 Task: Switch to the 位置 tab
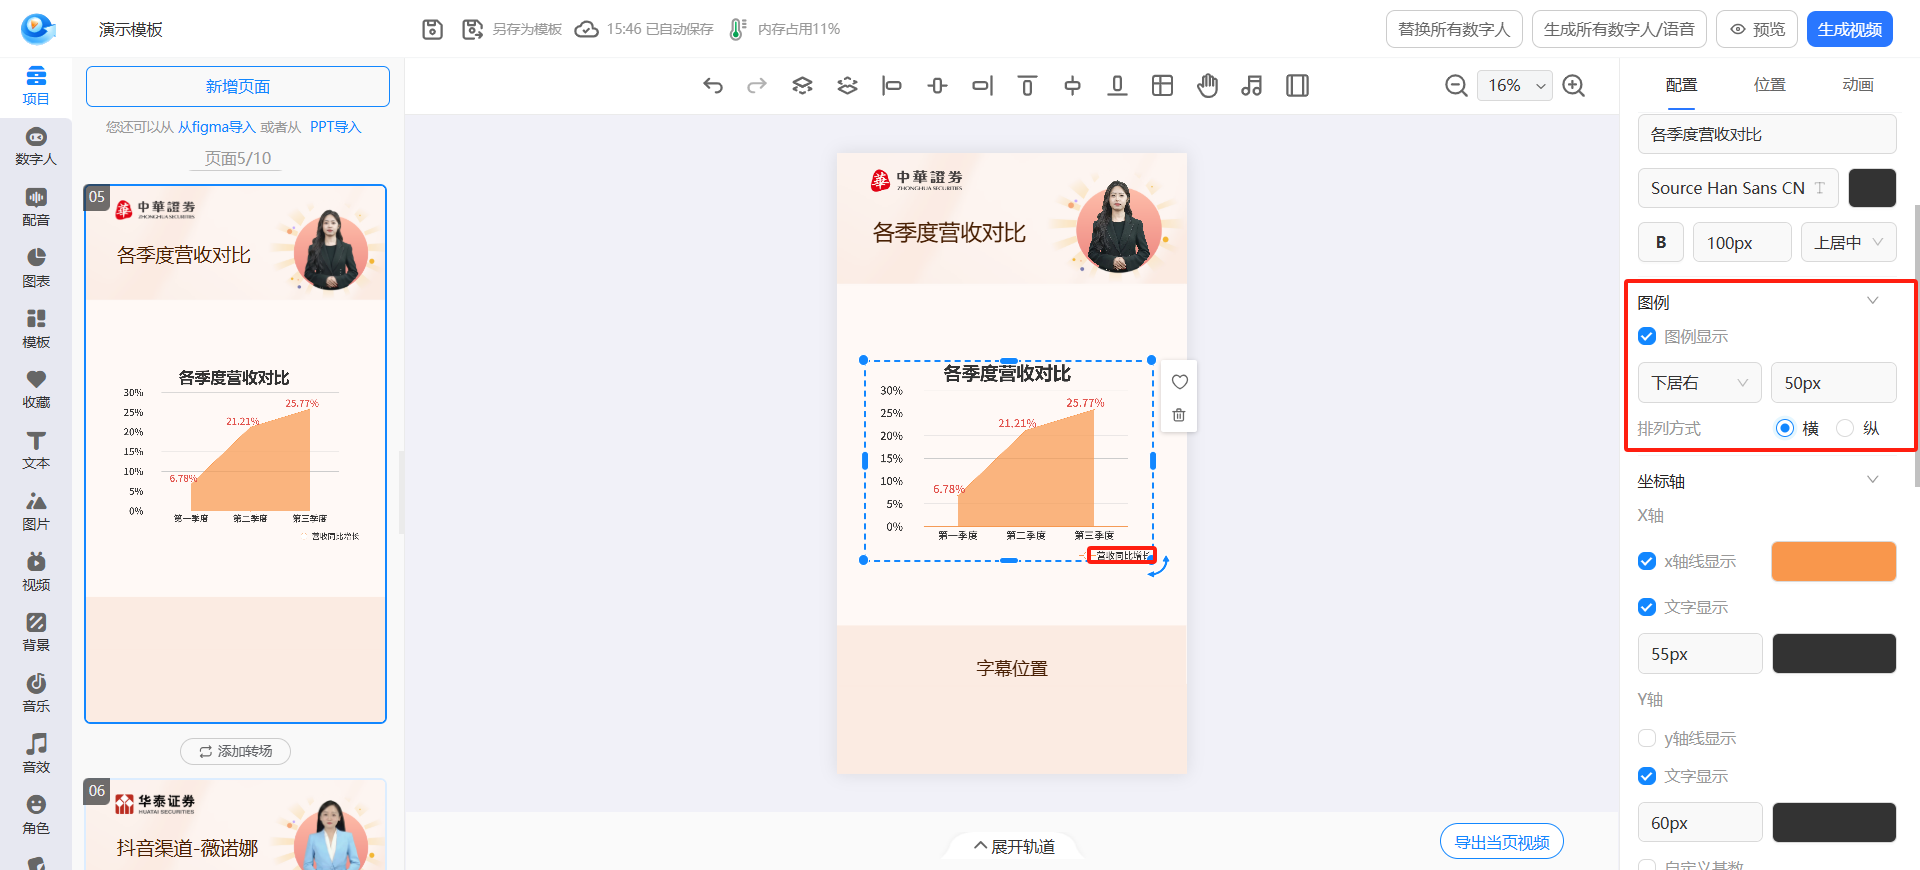pyautogui.click(x=1769, y=85)
